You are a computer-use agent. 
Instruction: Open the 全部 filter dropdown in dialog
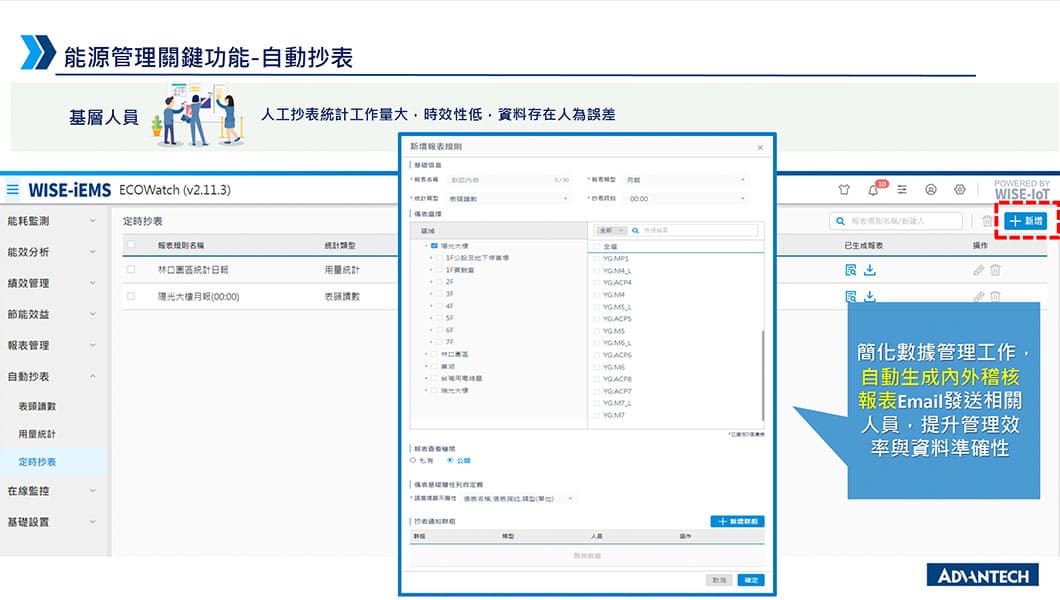(612, 230)
